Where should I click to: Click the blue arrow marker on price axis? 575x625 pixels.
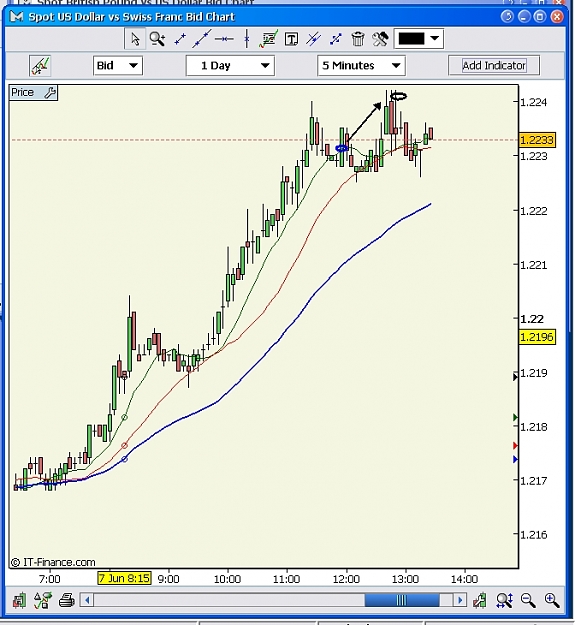pyautogui.click(x=515, y=460)
